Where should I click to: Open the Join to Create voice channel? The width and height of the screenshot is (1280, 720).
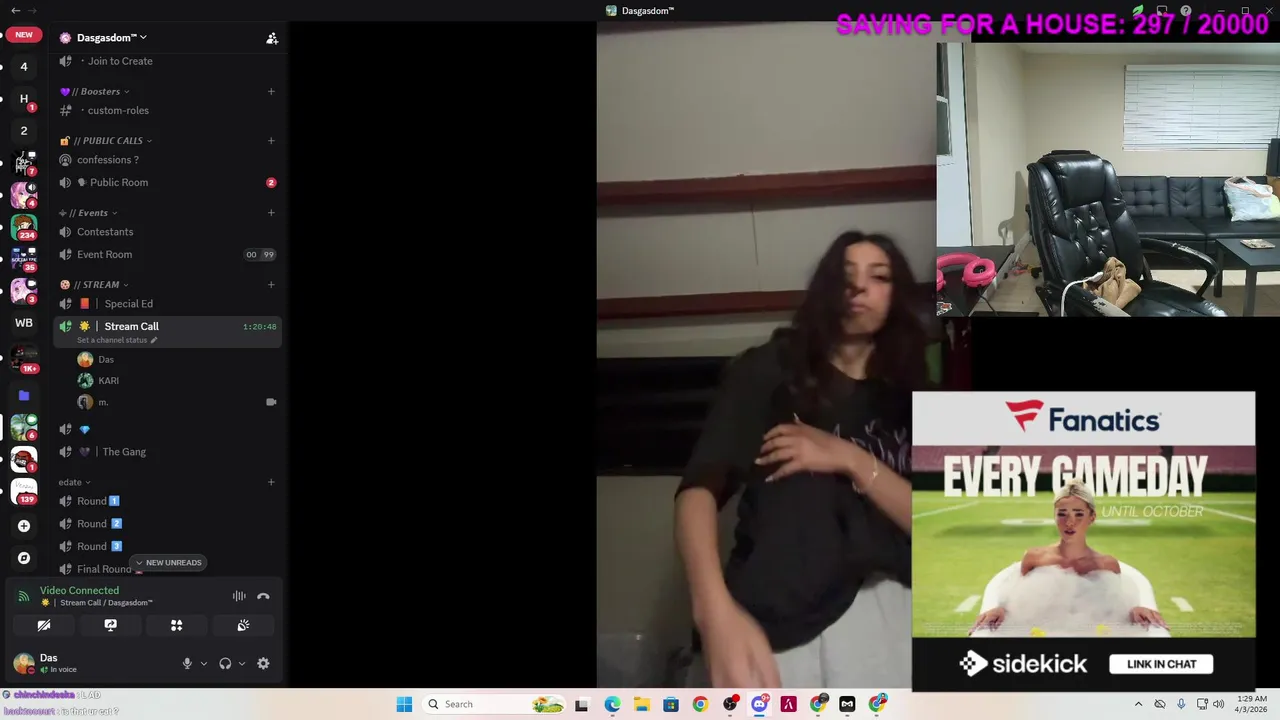click(120, 61)
